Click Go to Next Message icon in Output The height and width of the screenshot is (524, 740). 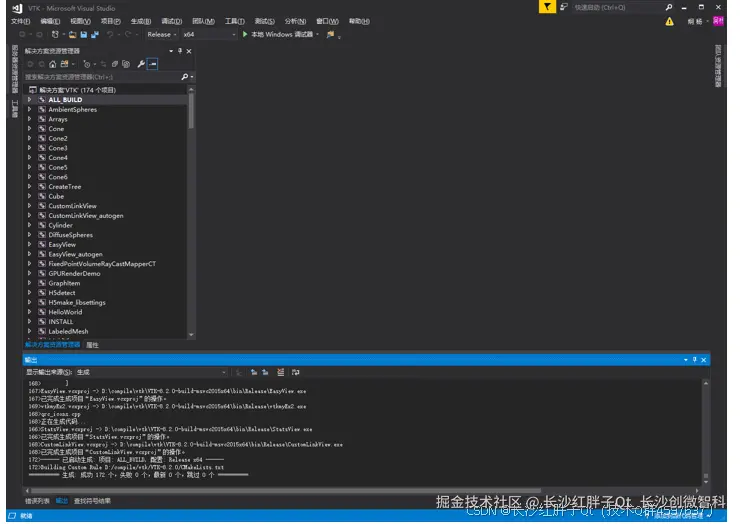pos(265,372)
